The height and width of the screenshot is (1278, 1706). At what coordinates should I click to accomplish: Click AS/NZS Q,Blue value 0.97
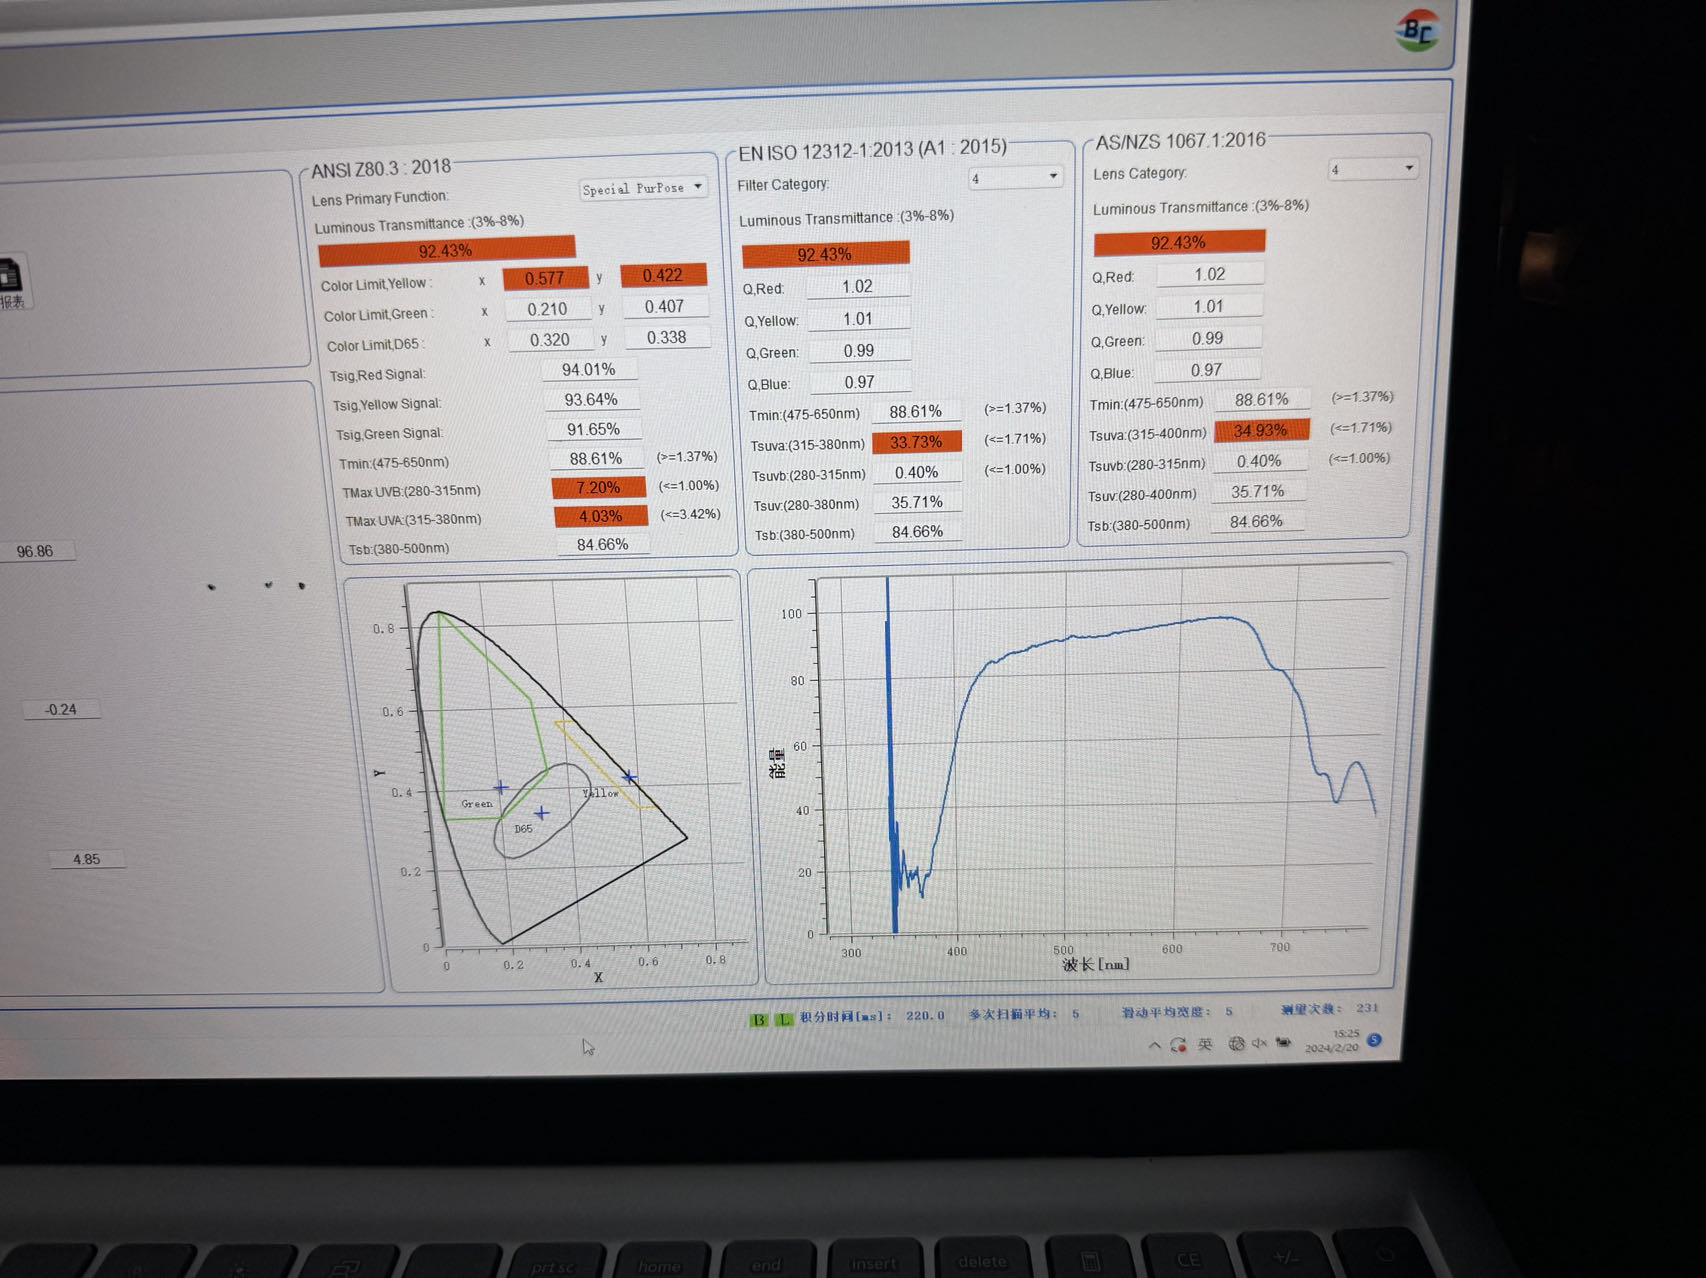pyautogui.click(x=1207, y=370)
